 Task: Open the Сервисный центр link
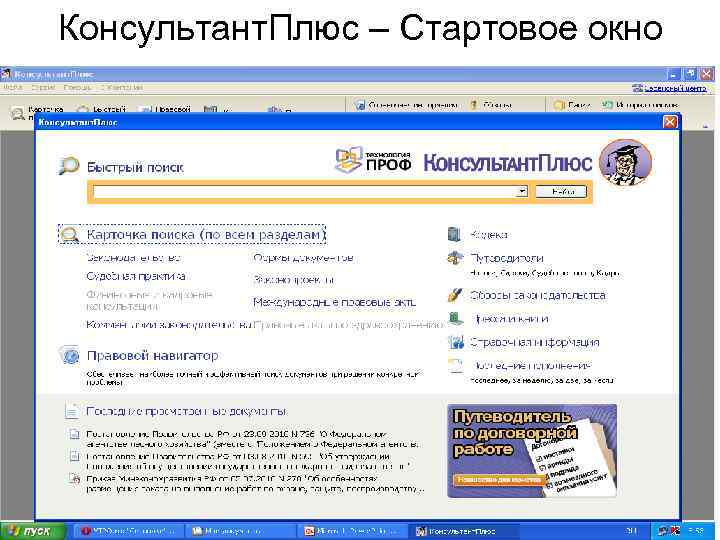[x=669, y=88]
